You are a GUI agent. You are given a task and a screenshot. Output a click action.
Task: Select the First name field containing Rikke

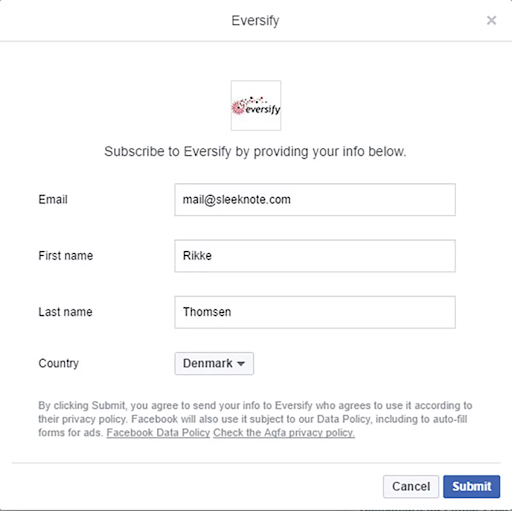[315, 256]
